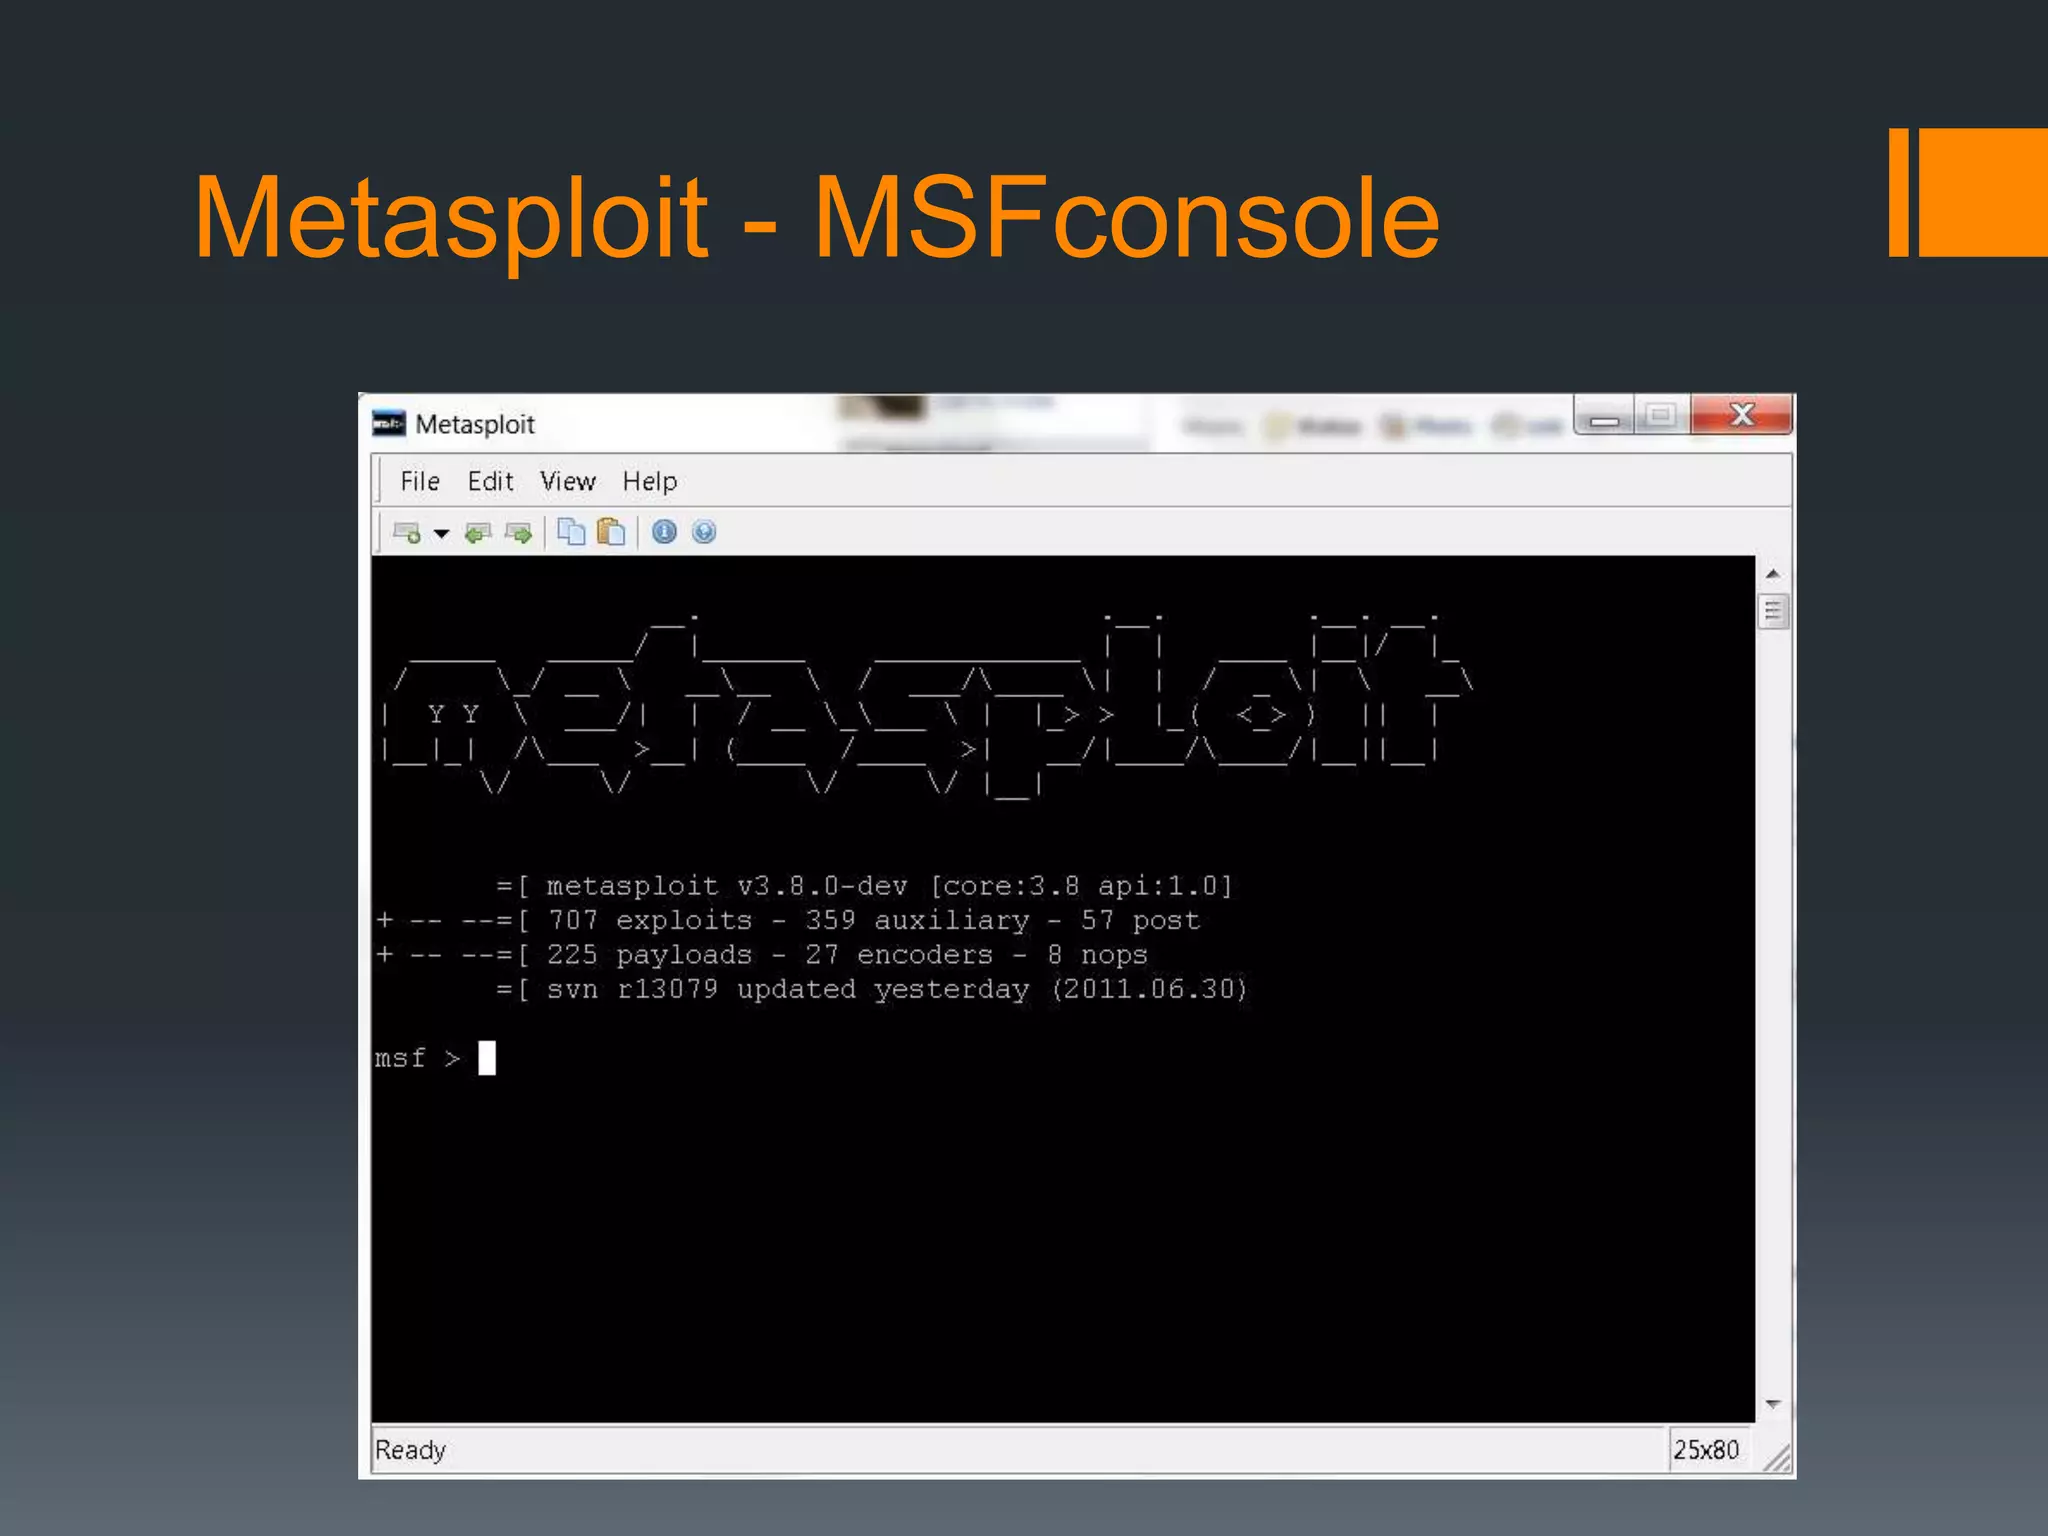Click the Paste clipboard icon
The width and height of the screenshot is (2048, 1536).
tap(611, 532)
